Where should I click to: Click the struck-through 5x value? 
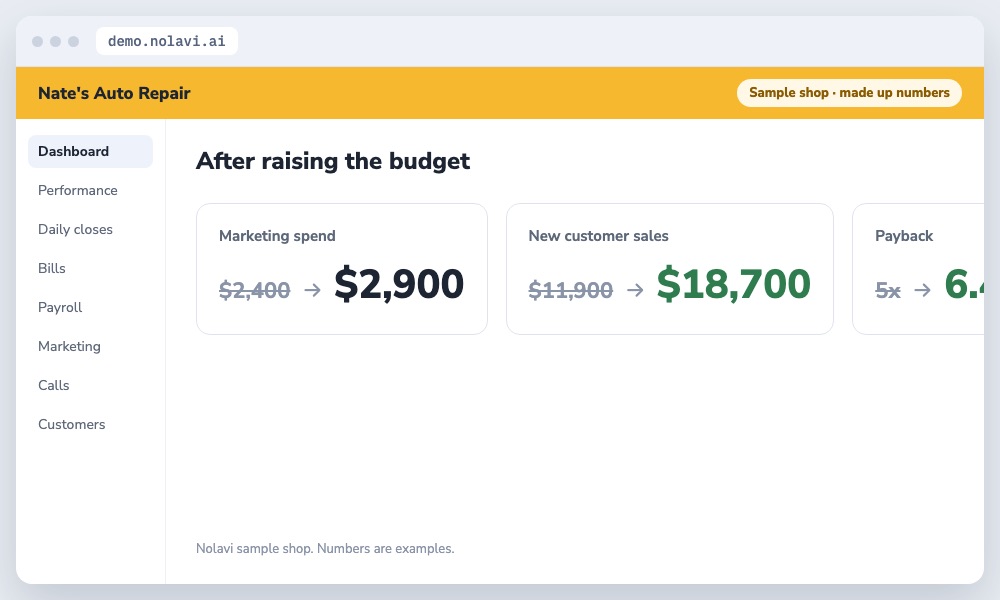(x=888, y=291)
